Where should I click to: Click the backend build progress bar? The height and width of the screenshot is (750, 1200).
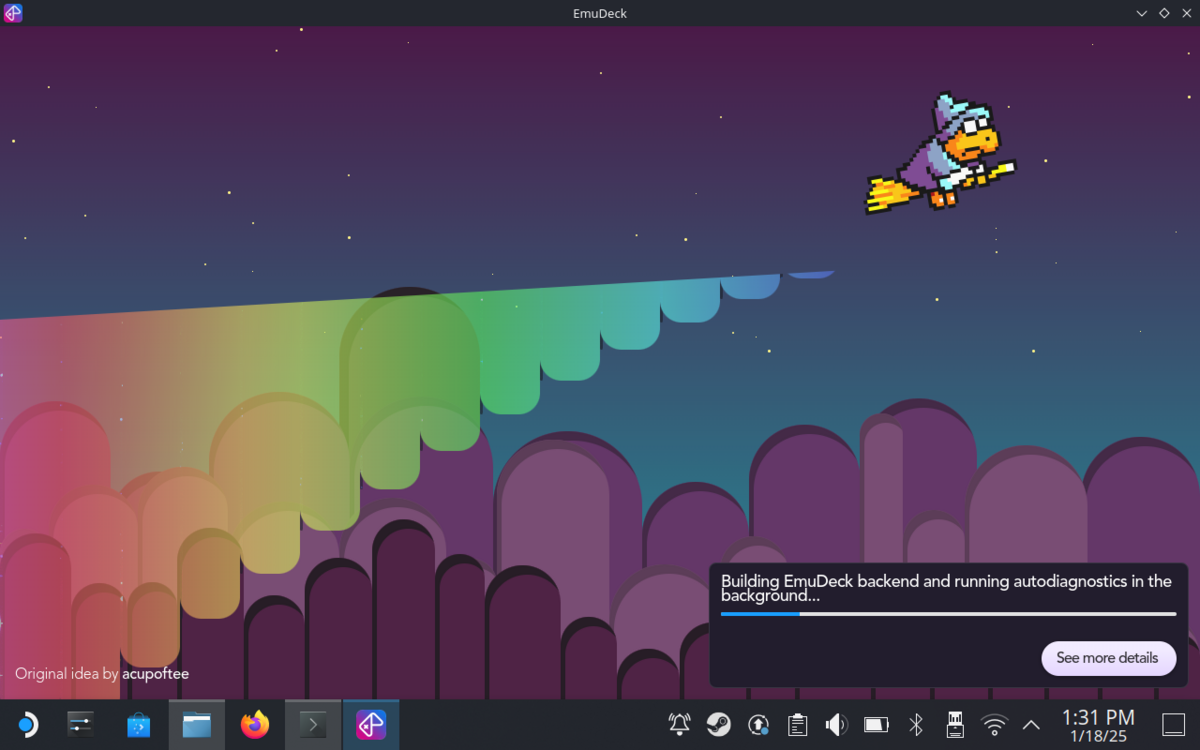click(948, 614)
